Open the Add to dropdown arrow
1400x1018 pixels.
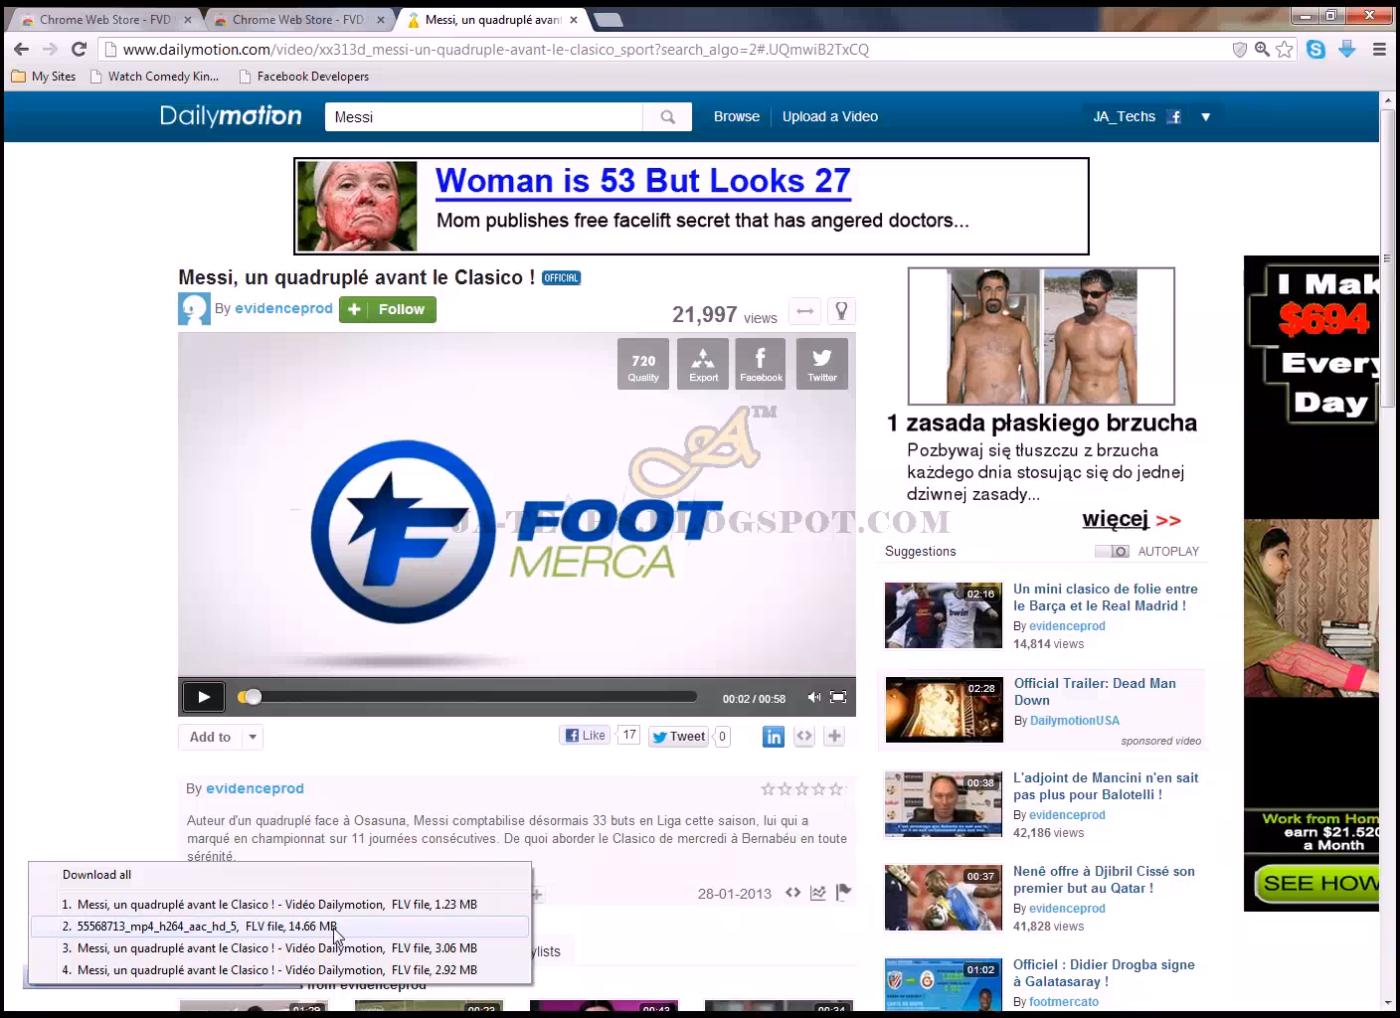[x=253, y=737]
